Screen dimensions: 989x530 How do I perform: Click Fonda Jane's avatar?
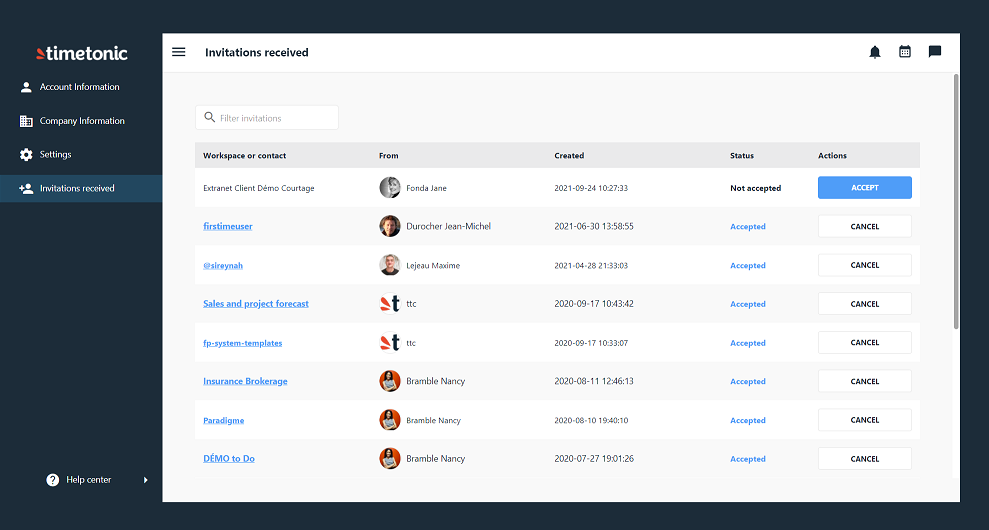click(x=390, y=188)
